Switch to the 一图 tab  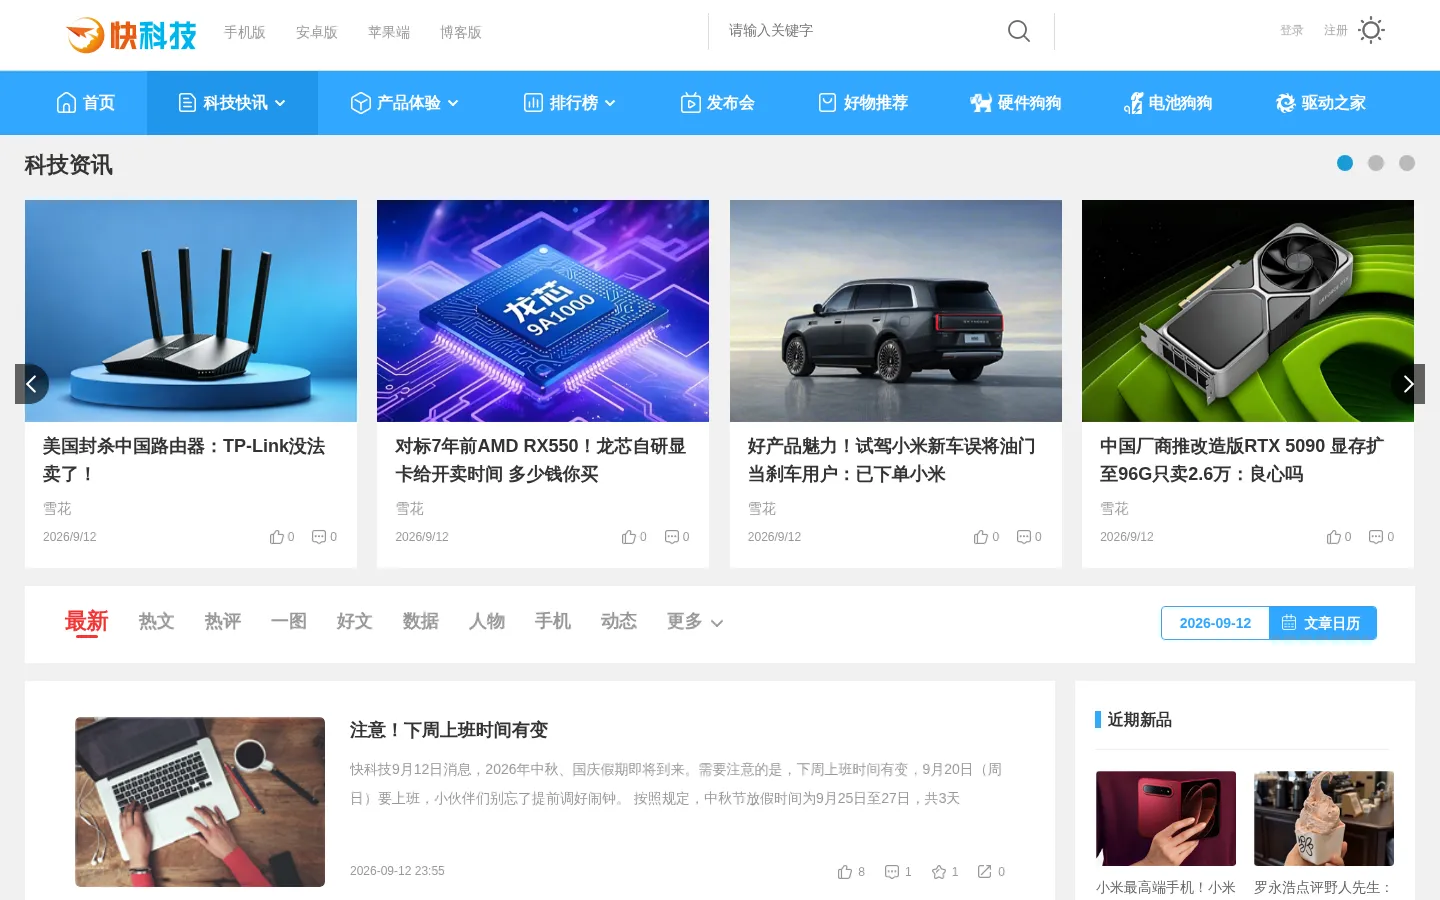point(289,622)
